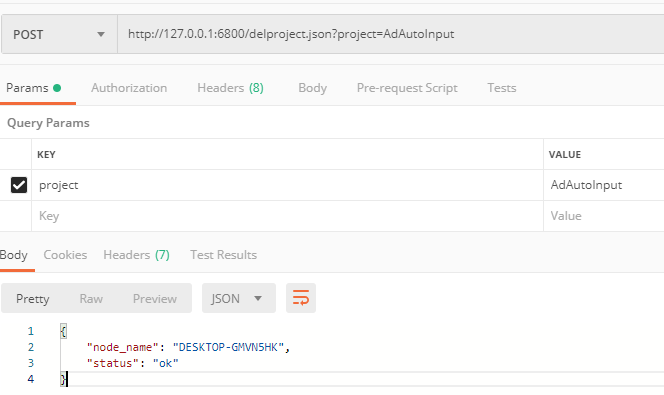The height and width of the screenshot is (395, 664).
Task: Select the request Body tab
Action: (312, 88)
